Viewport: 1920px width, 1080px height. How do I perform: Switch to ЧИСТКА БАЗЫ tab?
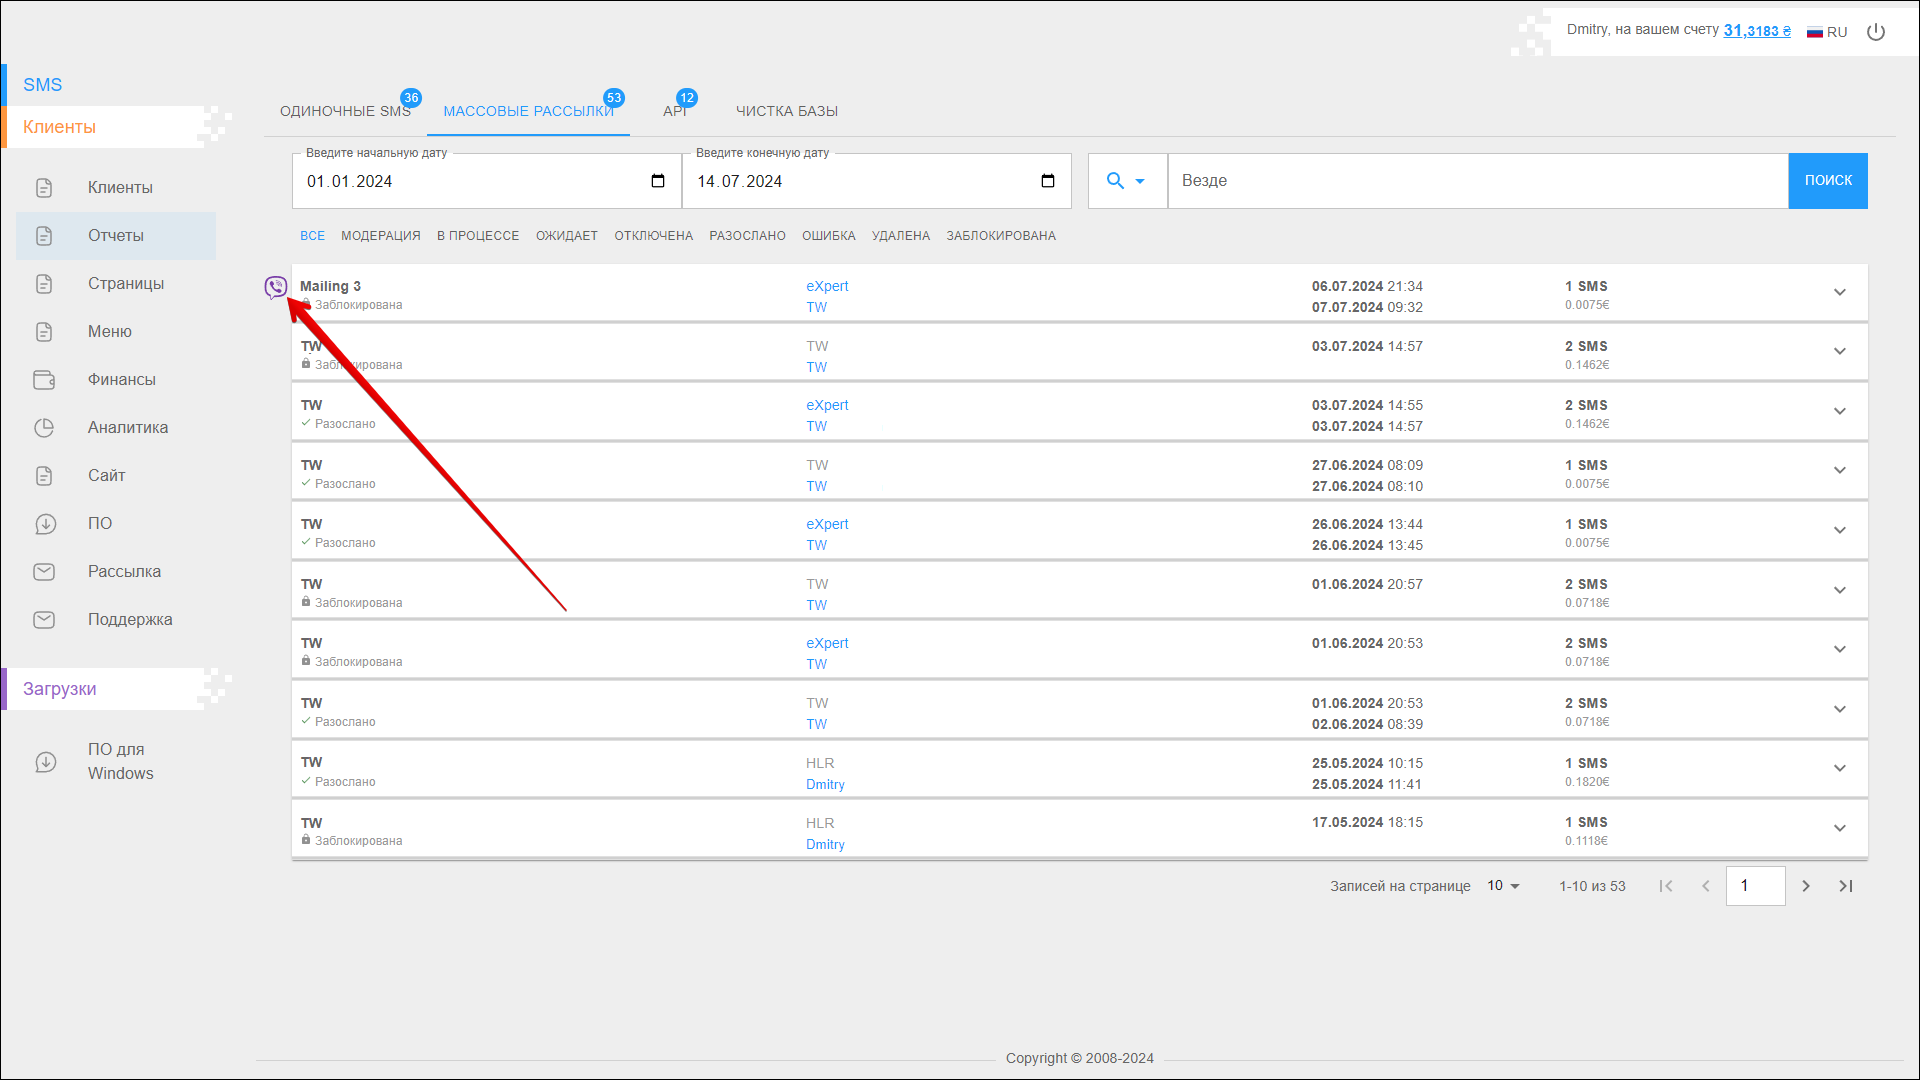tap(787, 111)
